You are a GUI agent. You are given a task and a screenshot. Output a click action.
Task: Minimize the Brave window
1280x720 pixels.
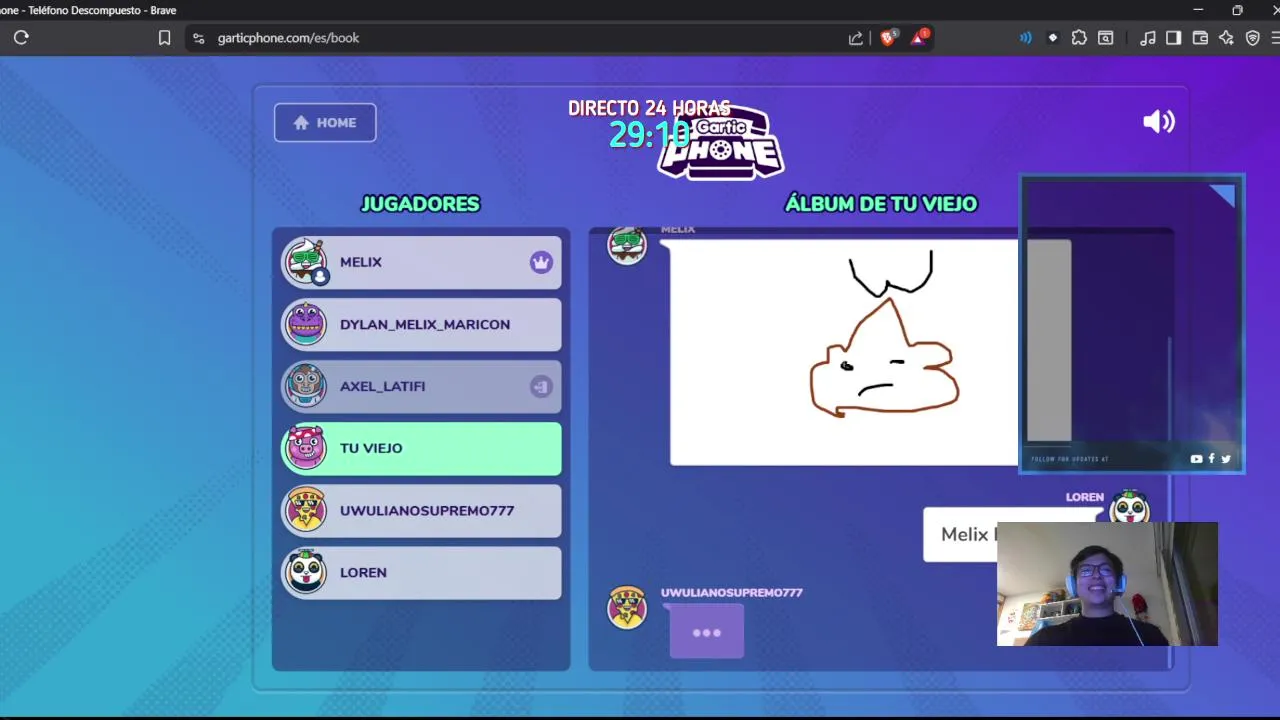1198,10
